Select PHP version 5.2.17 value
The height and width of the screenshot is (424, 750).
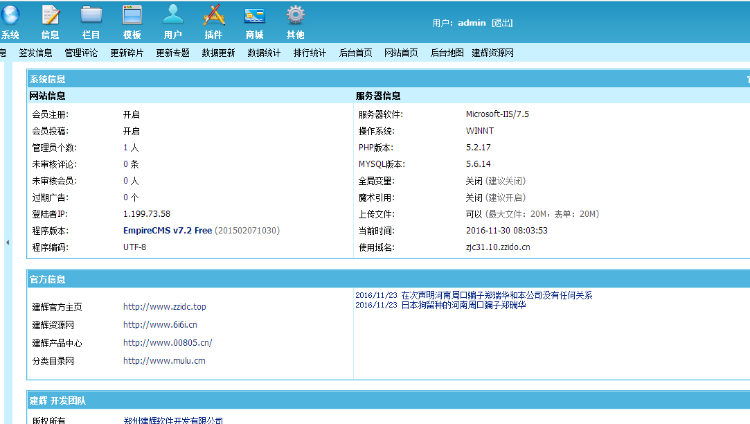coord(478,147)
